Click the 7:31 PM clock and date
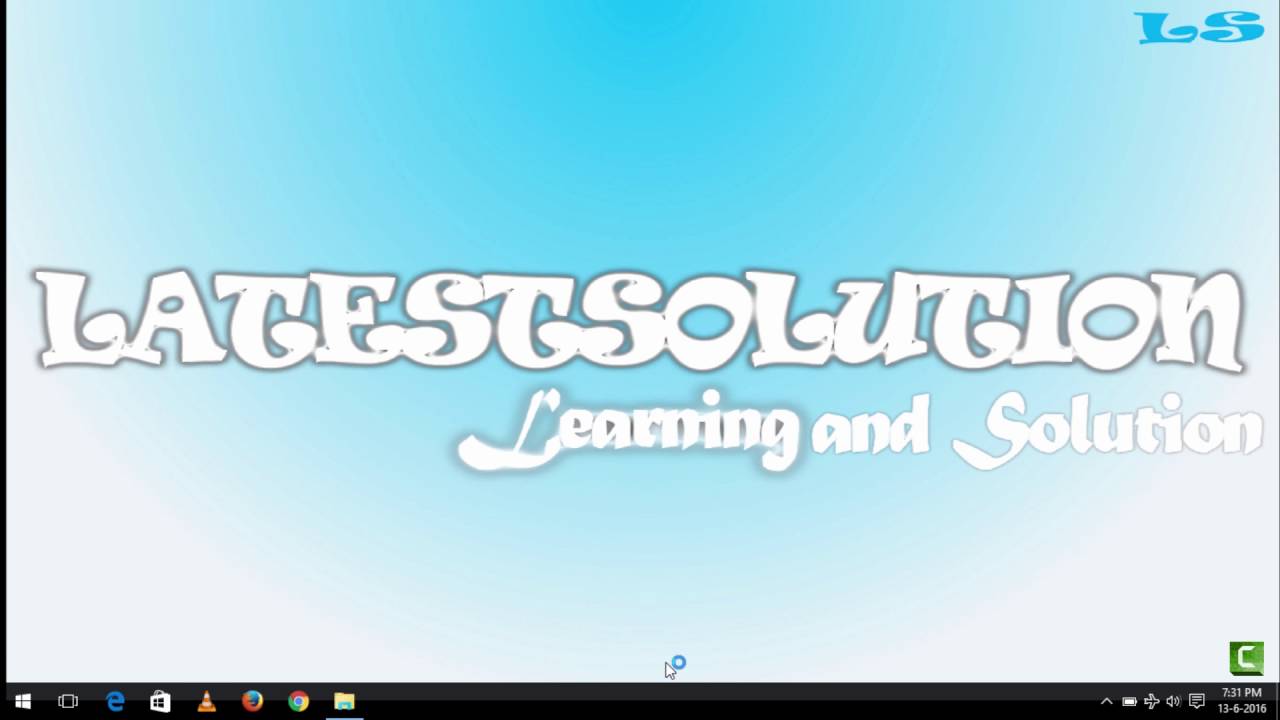 click(1241, 701)
